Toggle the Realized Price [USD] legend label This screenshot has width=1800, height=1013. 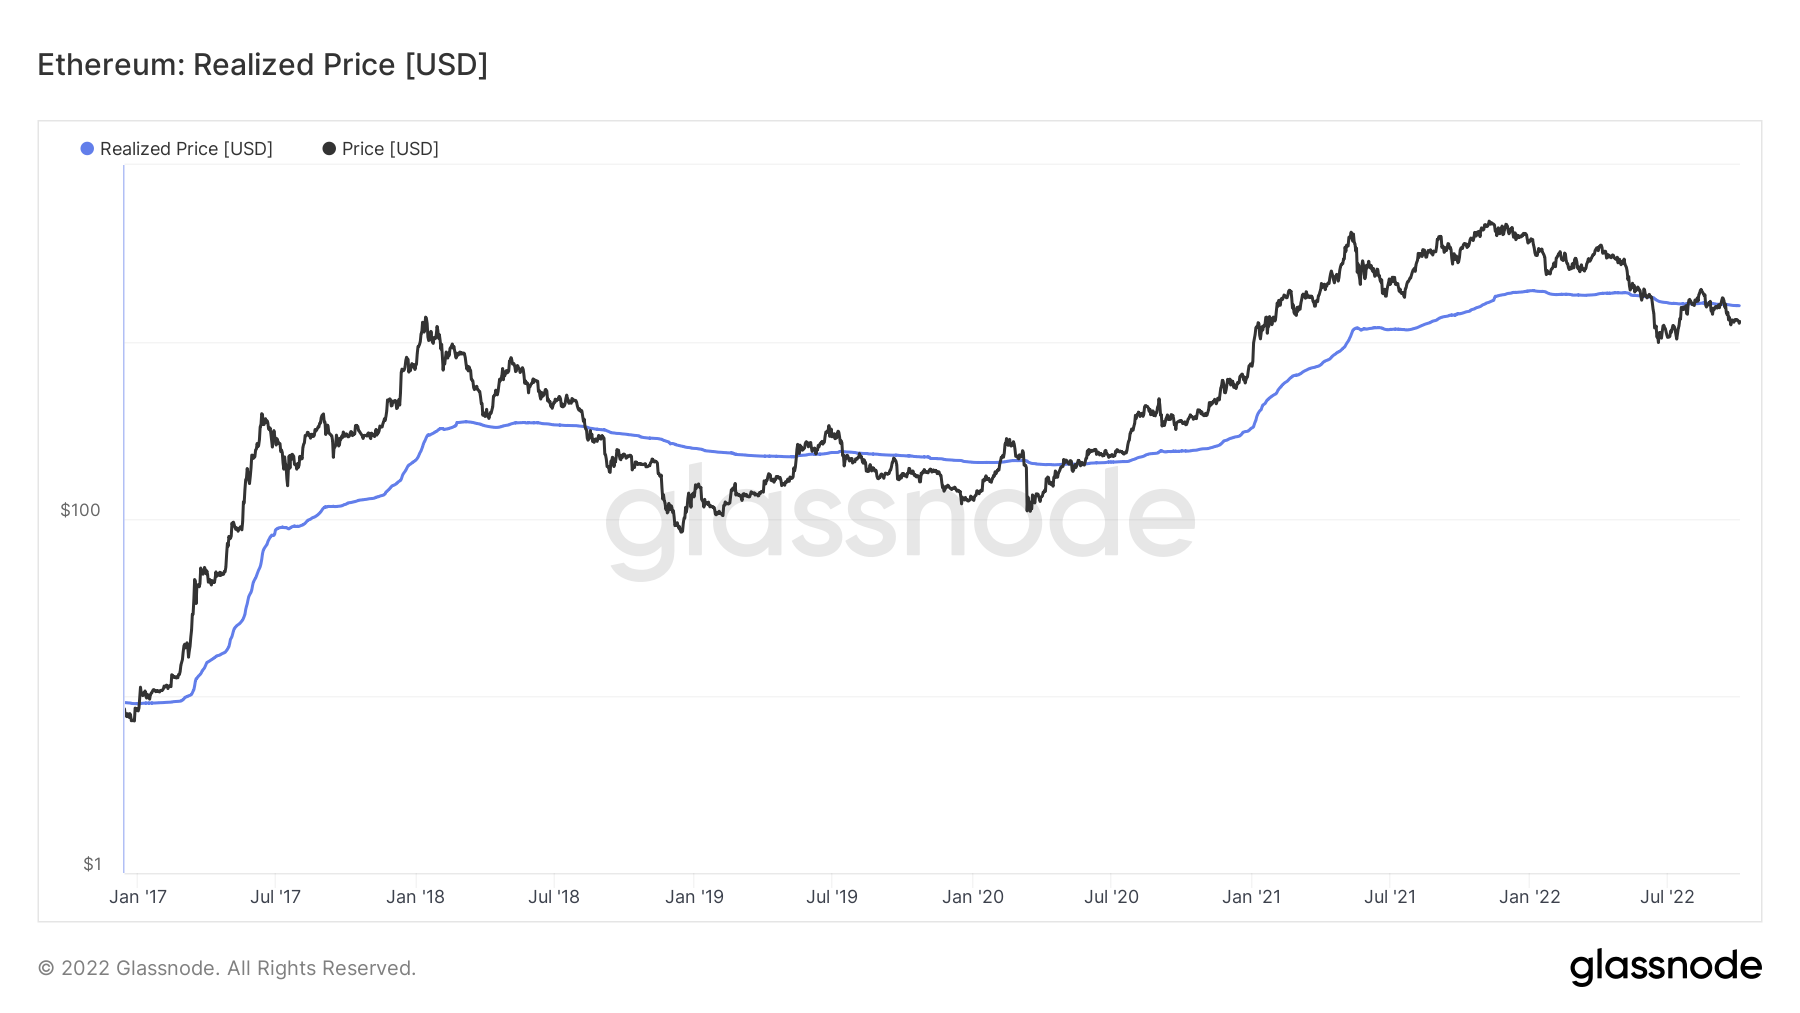pyautogui.click(x=186, y=149)
